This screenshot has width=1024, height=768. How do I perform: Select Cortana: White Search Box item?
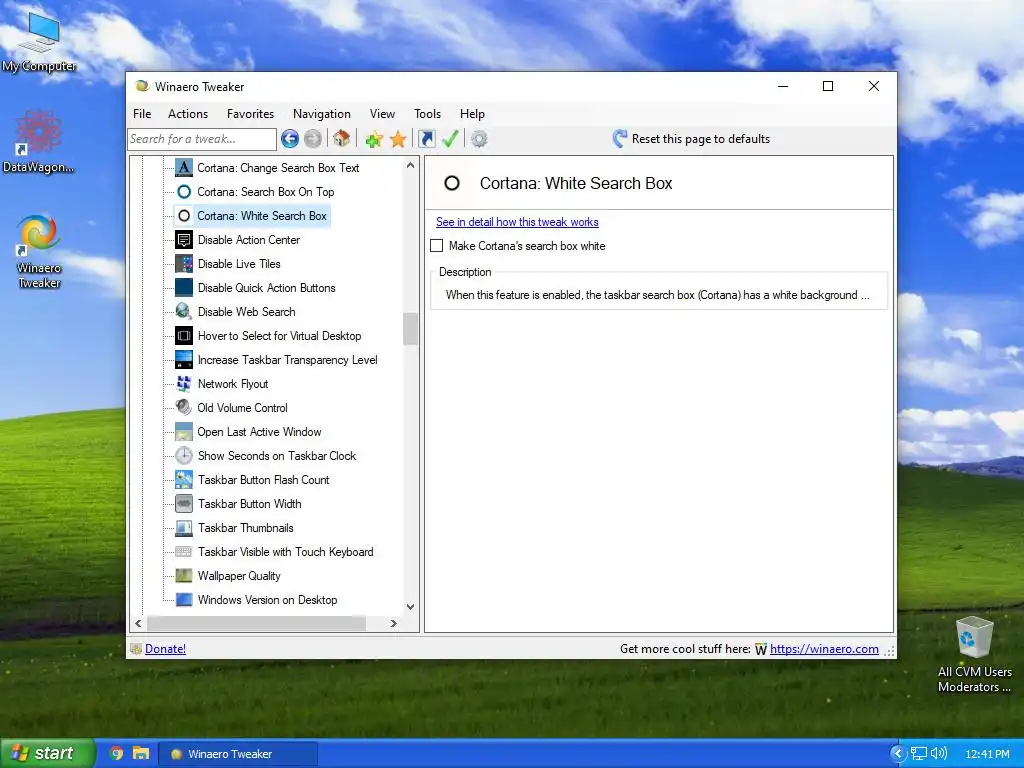261,216
